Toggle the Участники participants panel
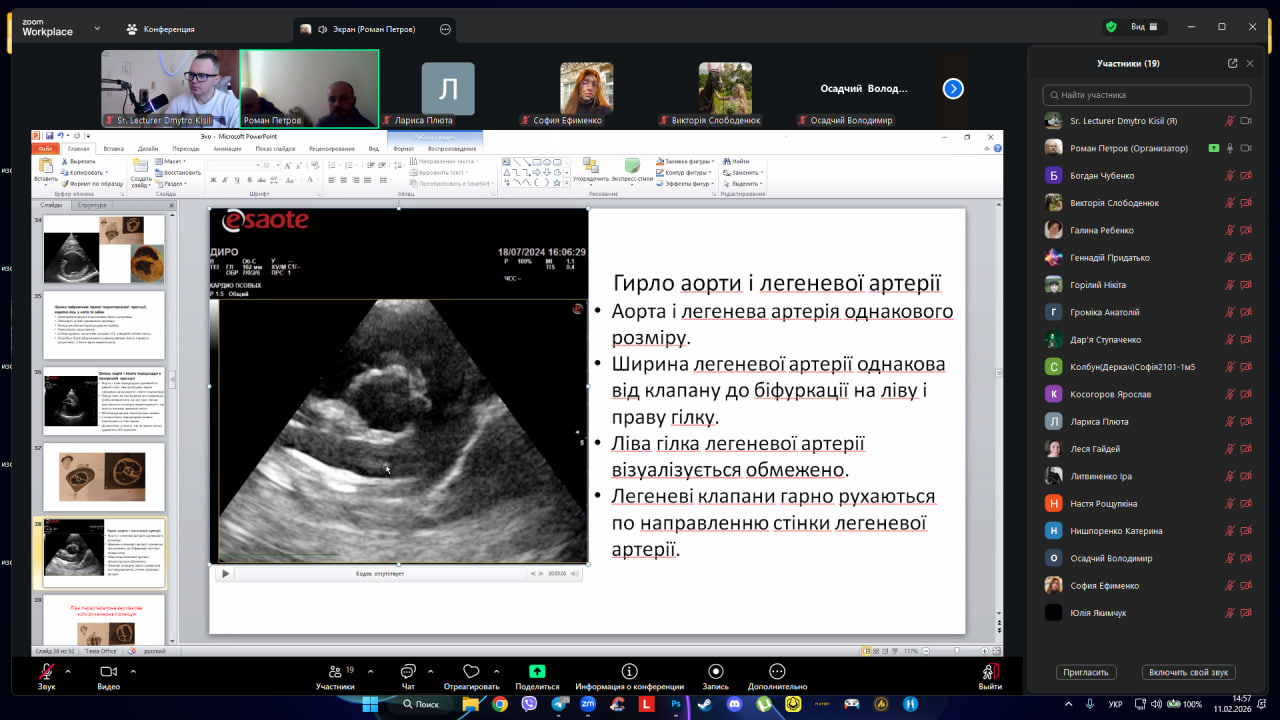 tap(335, 672)
